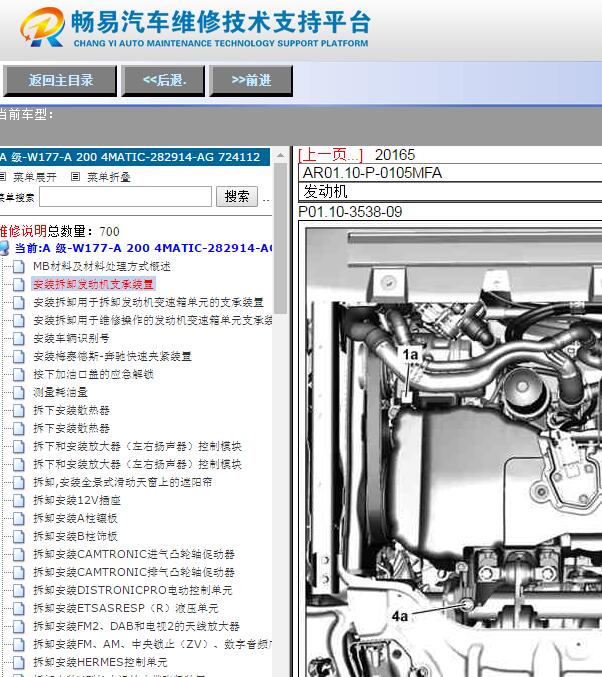
Task: Open 拆卸安装CAMTRONIC排气凸轮轴促动器 entry
Action: click(134, 572)
